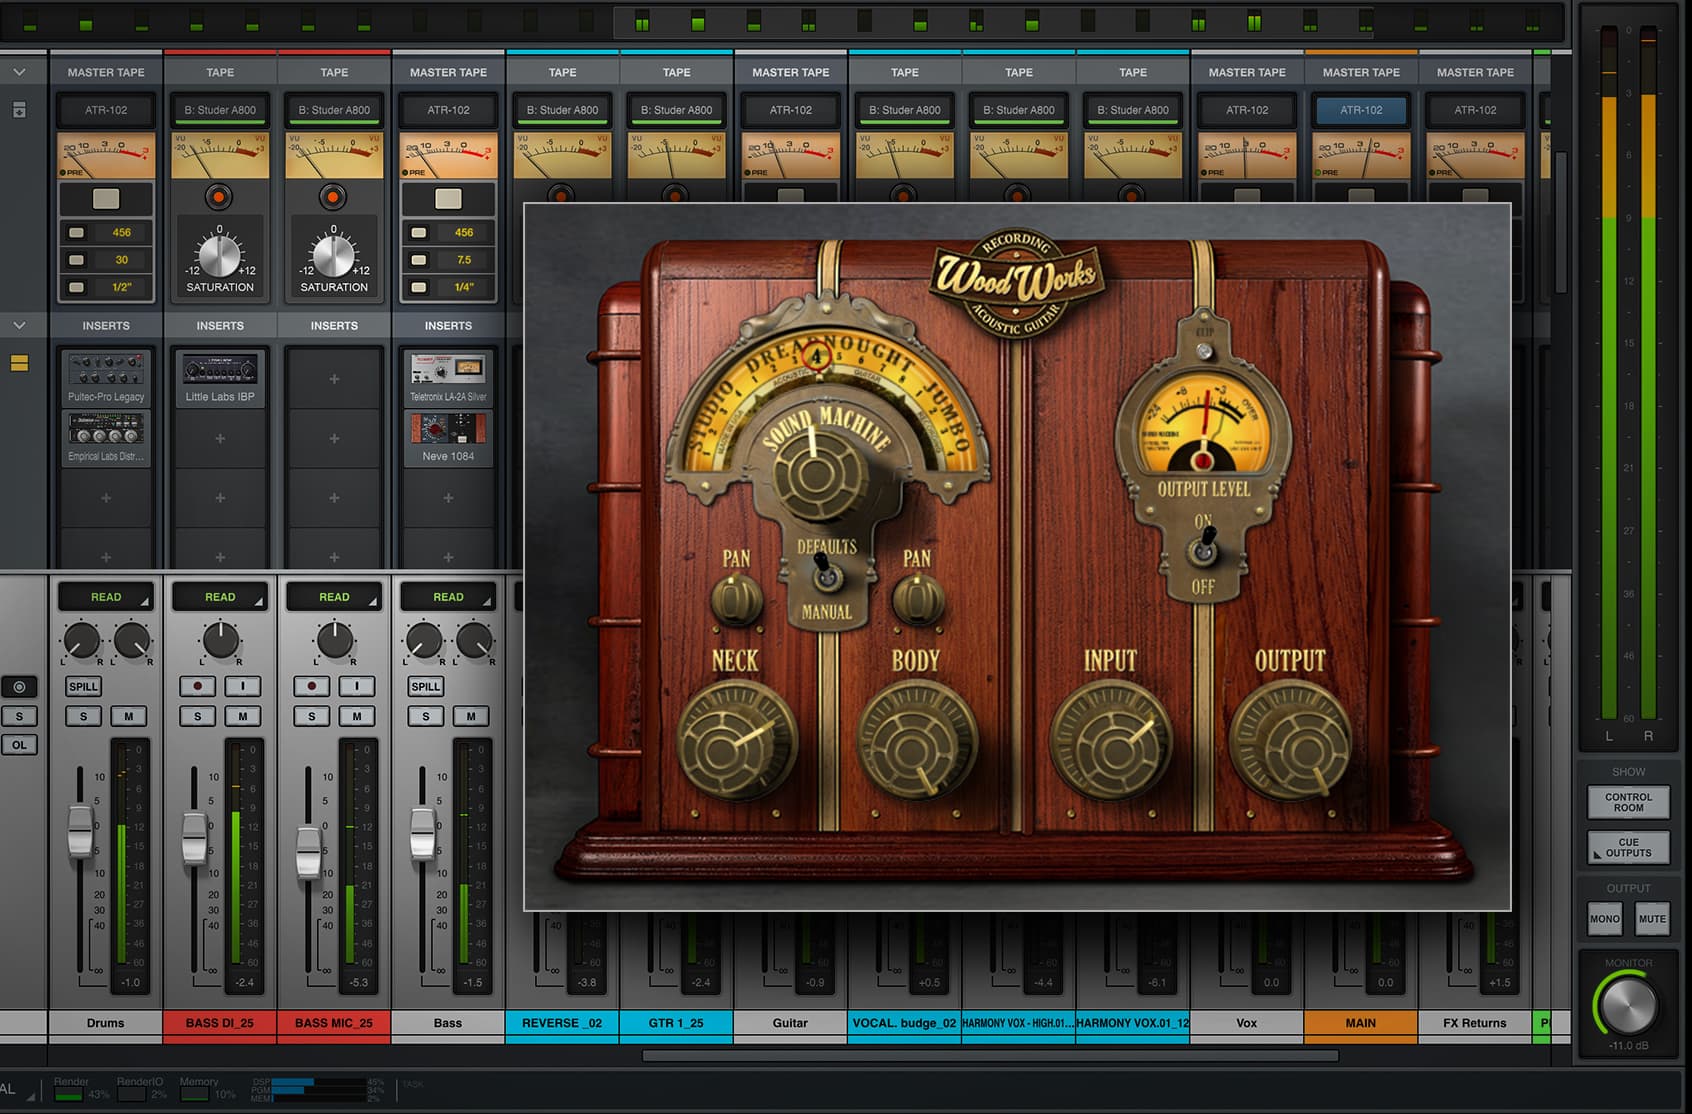The image size is (1692, 1114).
Task: Open the Pultec-Pro Legacy insert on Drums
Action: (106, 377)
